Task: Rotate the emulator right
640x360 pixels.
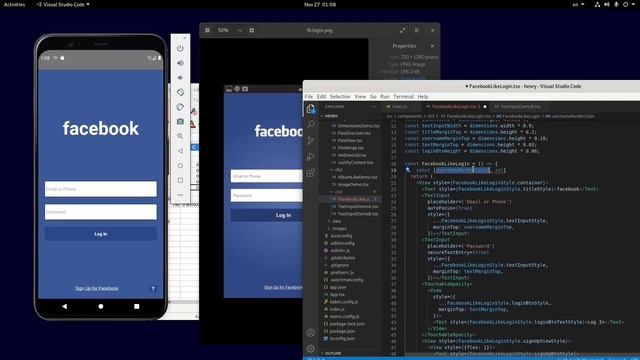Action: point(180,107)
